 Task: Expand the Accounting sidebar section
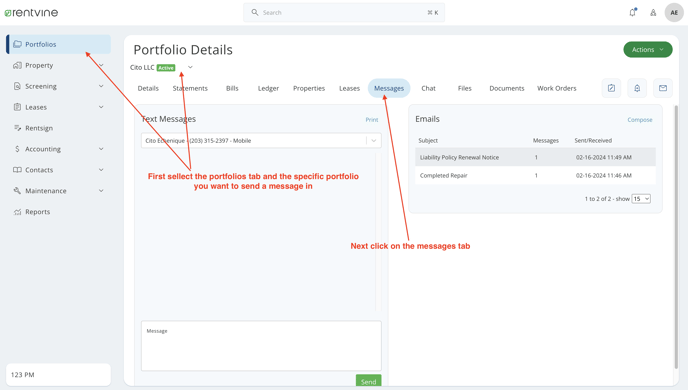101,149
